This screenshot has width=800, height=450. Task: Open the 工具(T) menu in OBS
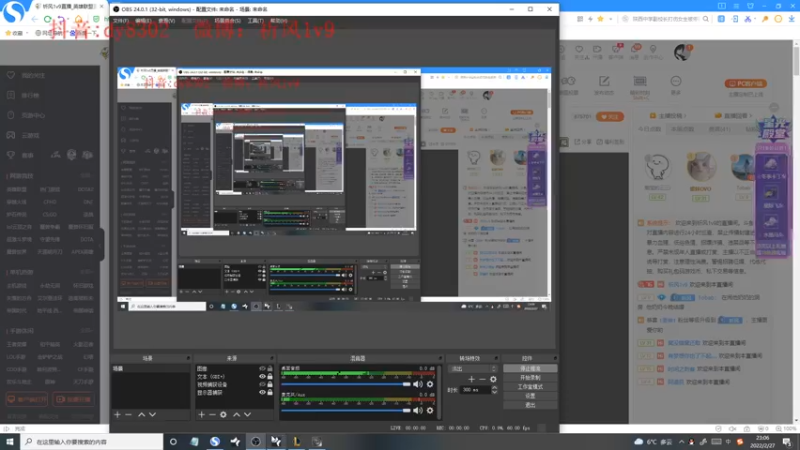coord(256,21)
